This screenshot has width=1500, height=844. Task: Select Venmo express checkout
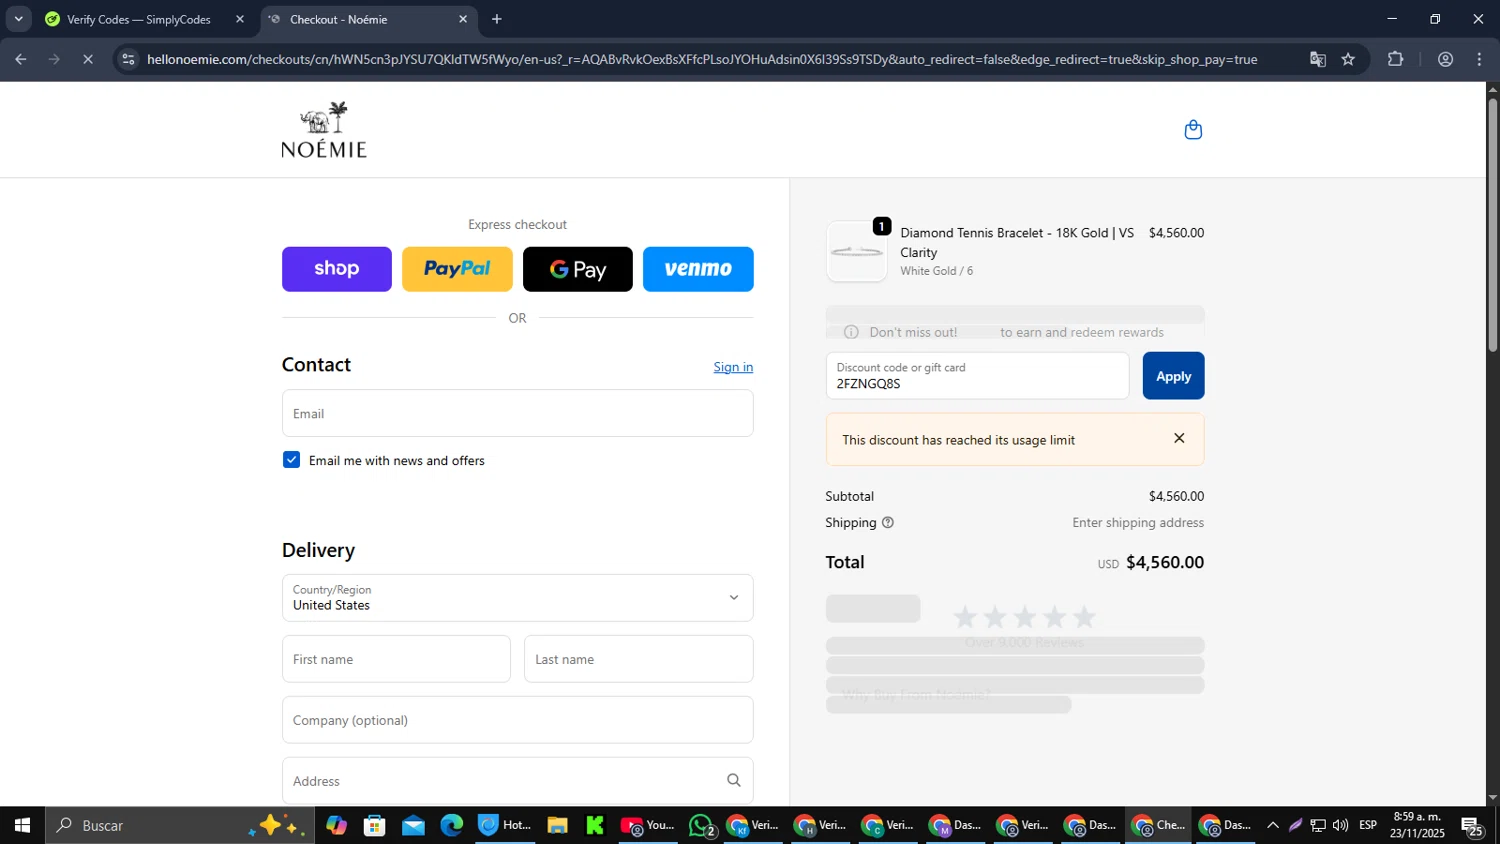698,269
